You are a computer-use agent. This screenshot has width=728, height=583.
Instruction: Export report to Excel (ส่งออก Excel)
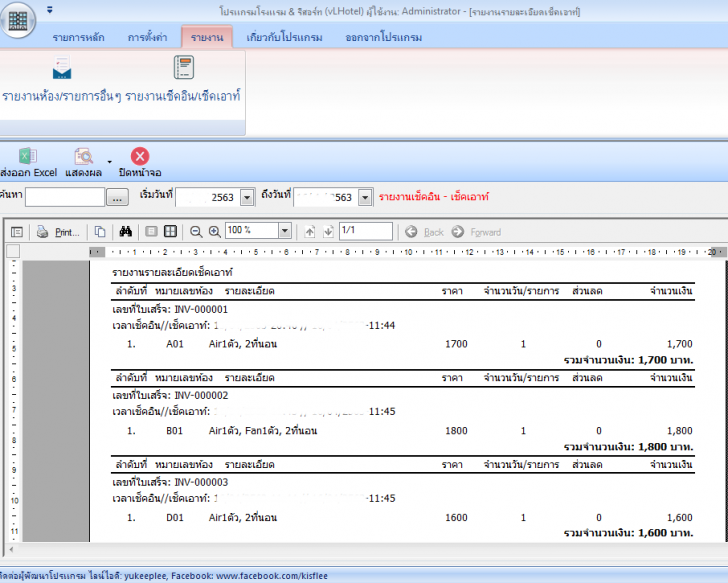pyautogui.click(x=28, y=163)
